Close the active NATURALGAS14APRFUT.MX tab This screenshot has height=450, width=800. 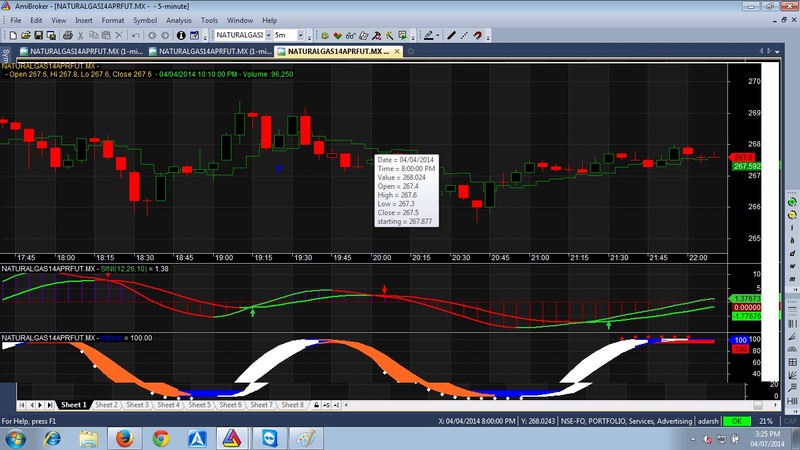point(397,51)
